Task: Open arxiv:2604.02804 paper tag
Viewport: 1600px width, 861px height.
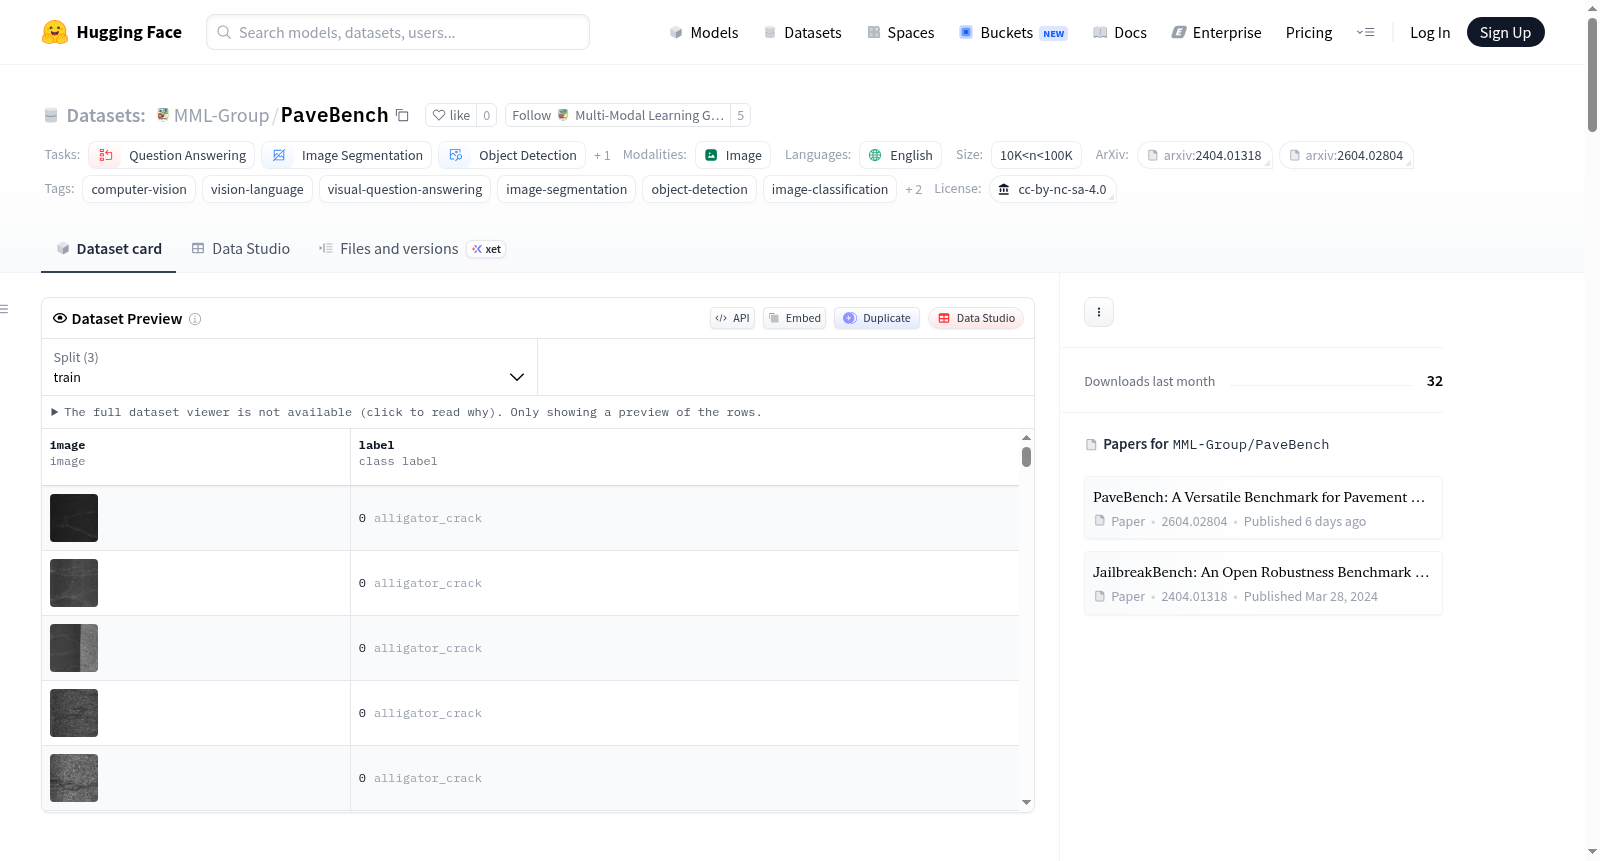Action: tap(1346, 155)
